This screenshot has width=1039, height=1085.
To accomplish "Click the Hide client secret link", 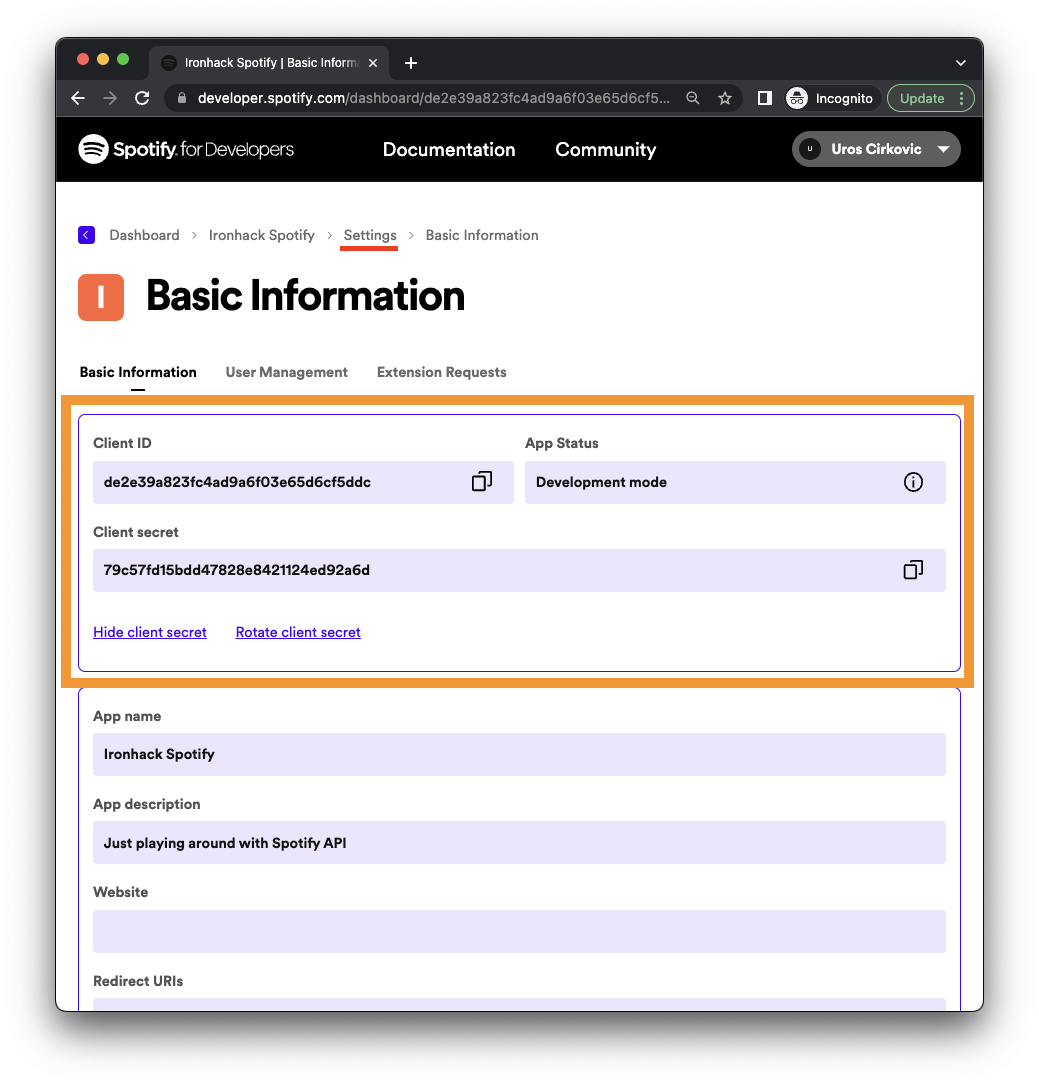I will 150,632.
